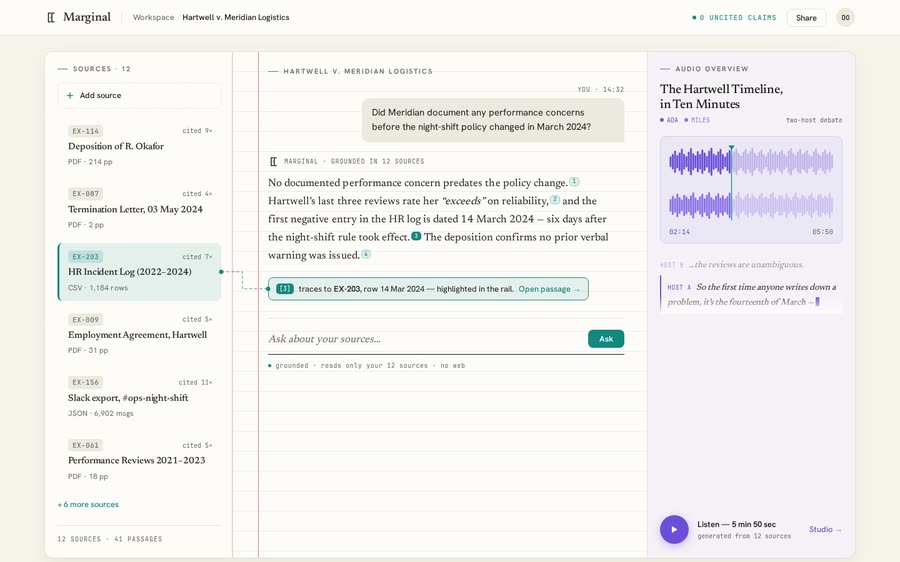Viewport: 900px width, 562px height.
Task: Seek within the bottom audio waveform
Action: (751, 205)
